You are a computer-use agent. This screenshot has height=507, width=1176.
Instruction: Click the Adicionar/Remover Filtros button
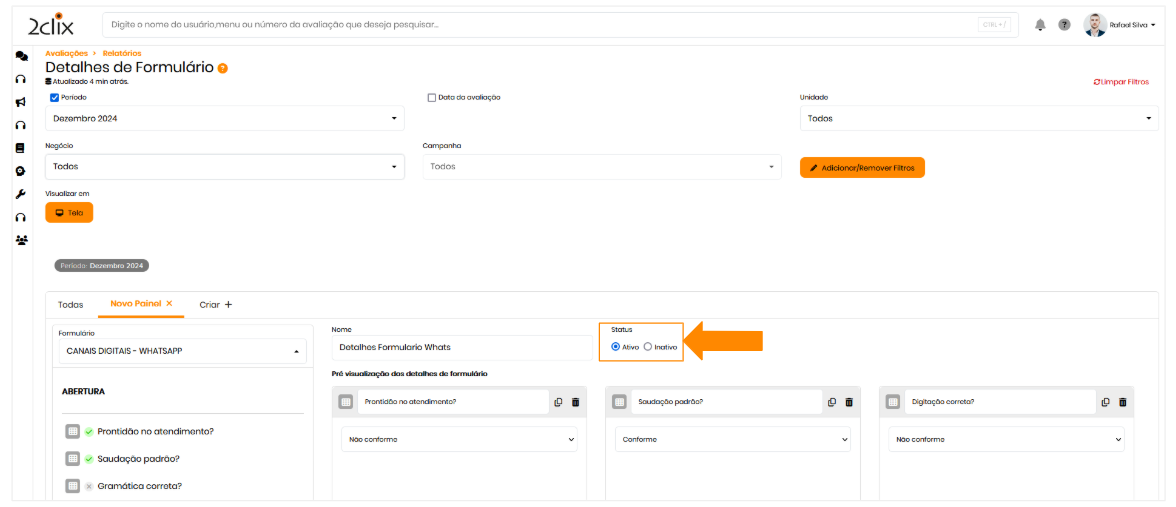coord(862,168)
